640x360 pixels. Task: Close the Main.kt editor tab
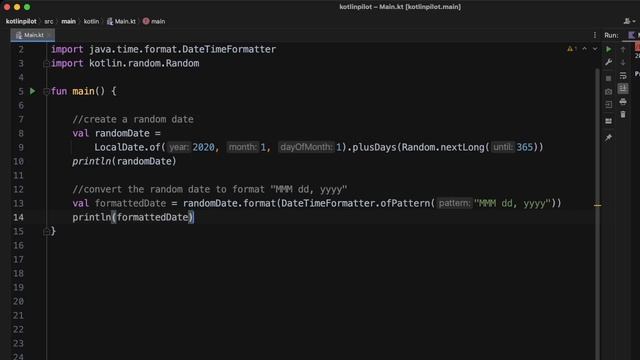[49, 35]
